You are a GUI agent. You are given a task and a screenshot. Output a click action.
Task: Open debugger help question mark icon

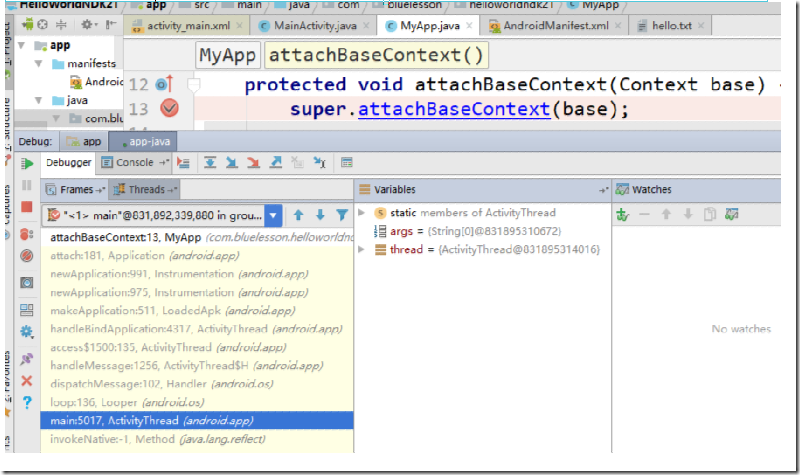pos(27,403)
